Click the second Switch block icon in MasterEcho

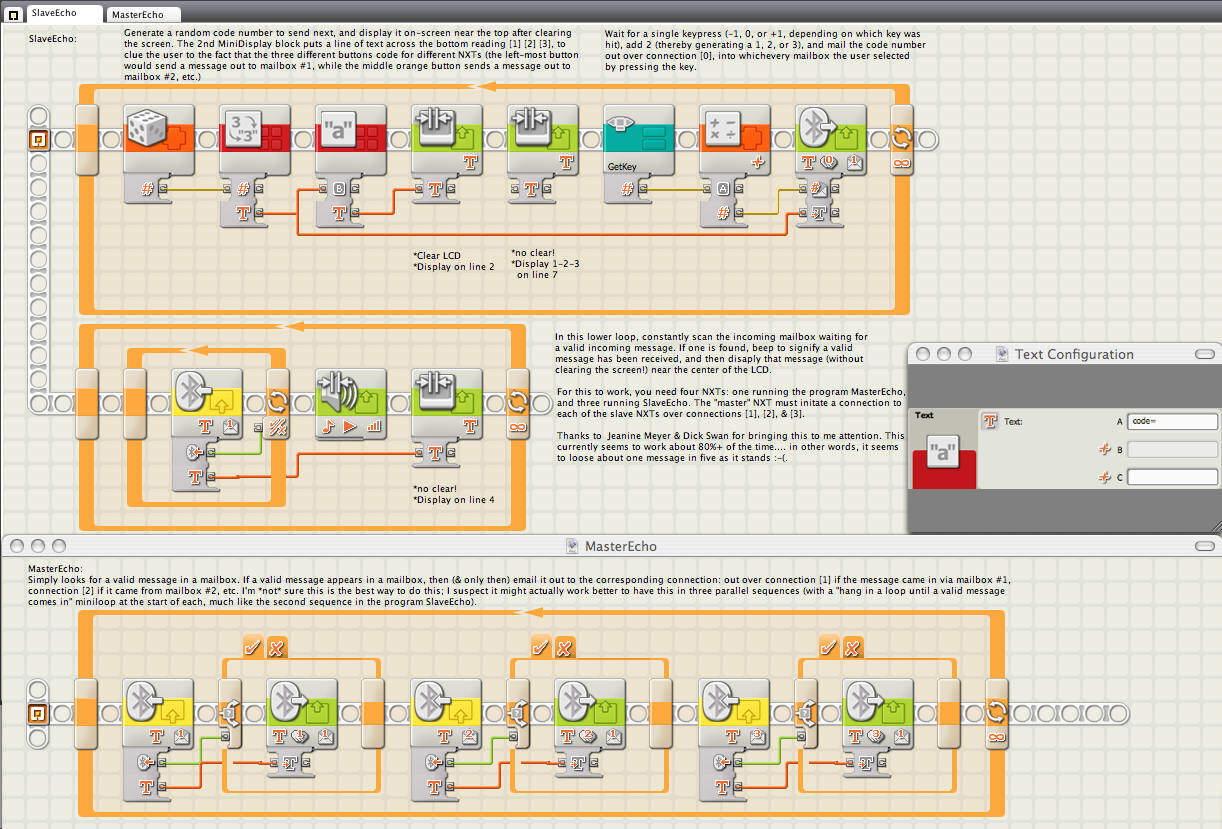518,713
